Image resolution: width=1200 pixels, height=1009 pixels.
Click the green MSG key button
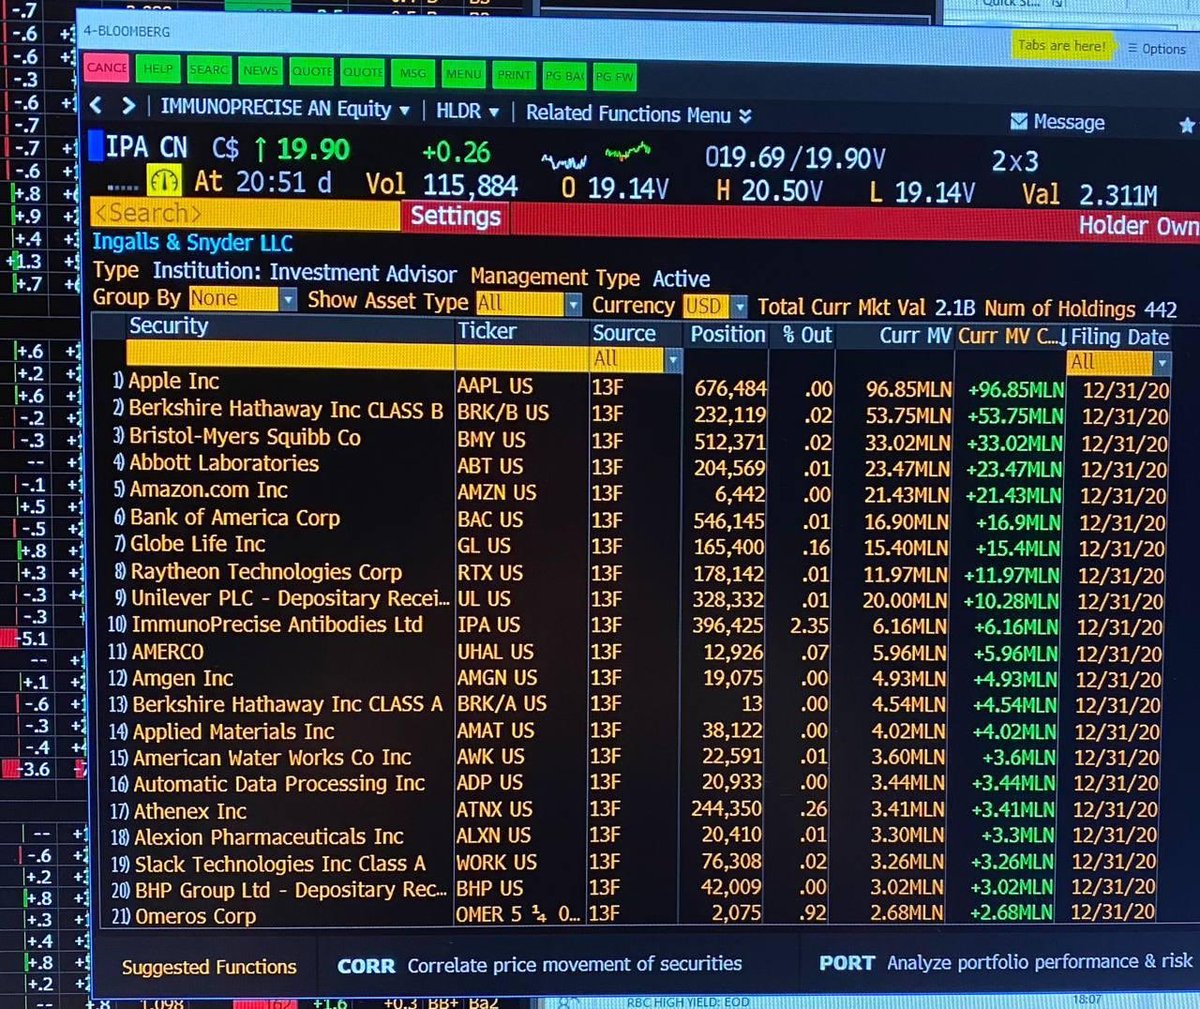(x=413, y=73)
